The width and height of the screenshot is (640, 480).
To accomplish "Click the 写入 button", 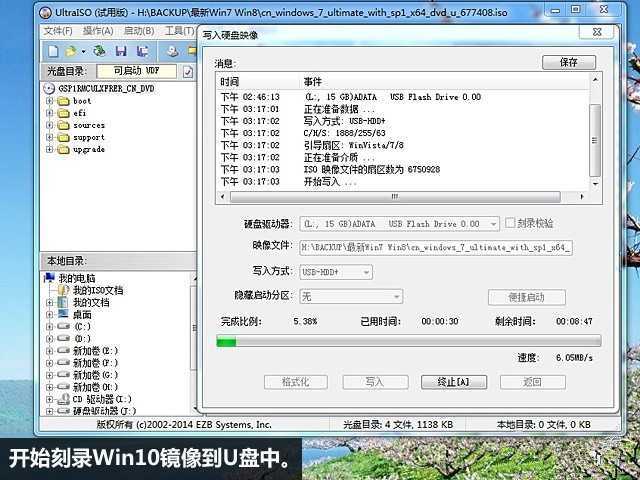I will pyautogui.click(x=375, y=382).
